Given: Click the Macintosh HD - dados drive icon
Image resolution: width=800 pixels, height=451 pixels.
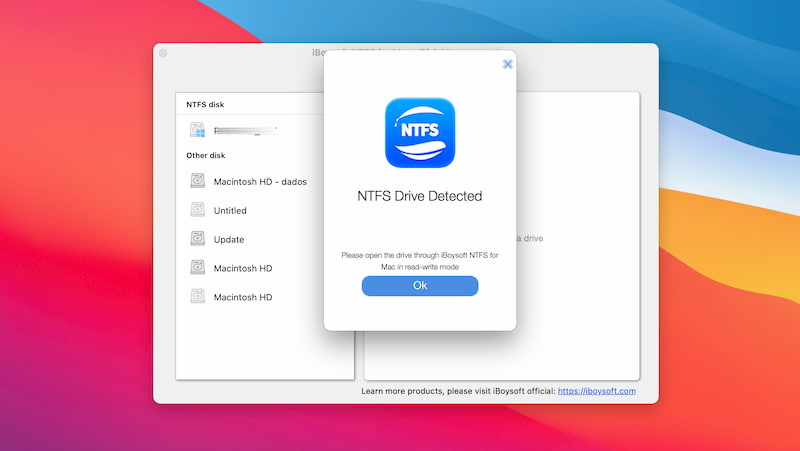Looking at the screenshot, I should point(197,180).
